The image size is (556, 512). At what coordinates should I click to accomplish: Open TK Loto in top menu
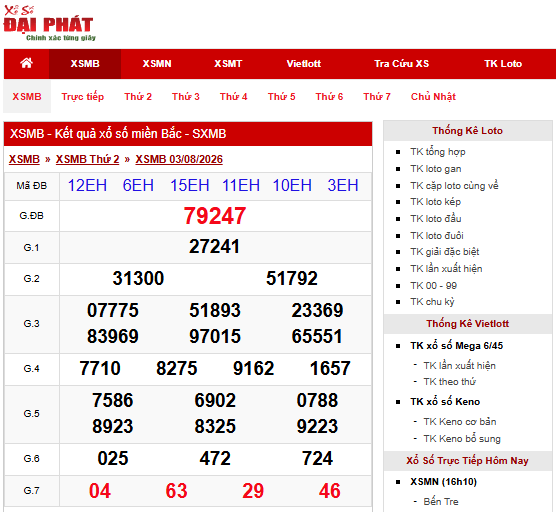503,64
